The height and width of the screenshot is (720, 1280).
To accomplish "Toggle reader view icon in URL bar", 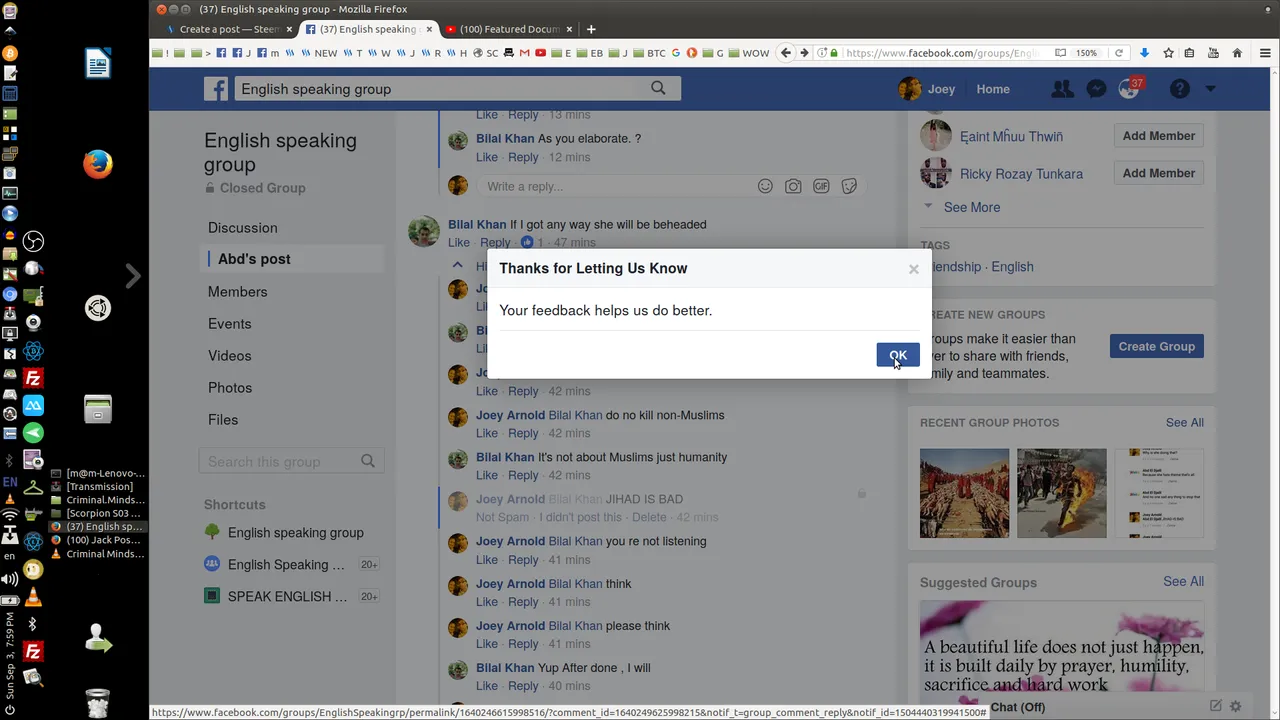I will (x=1060, y=53).
